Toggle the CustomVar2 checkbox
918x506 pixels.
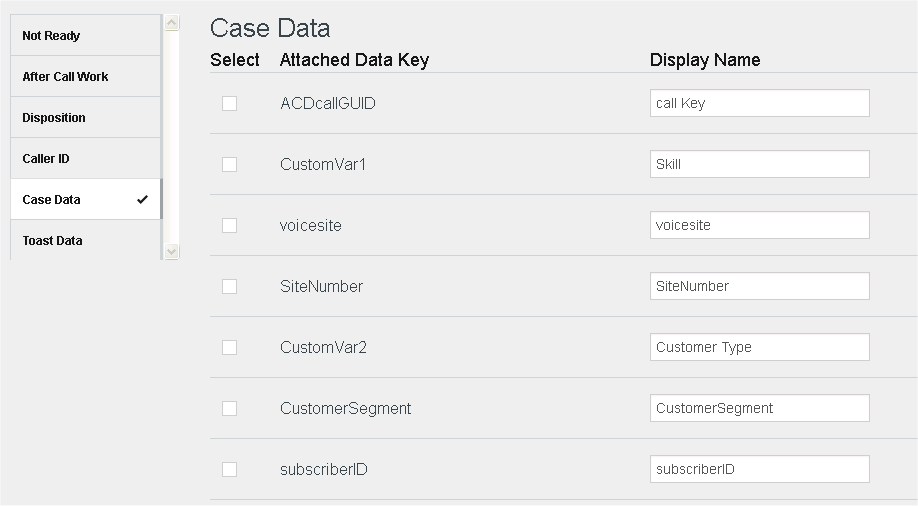click(x=229, y=347)
